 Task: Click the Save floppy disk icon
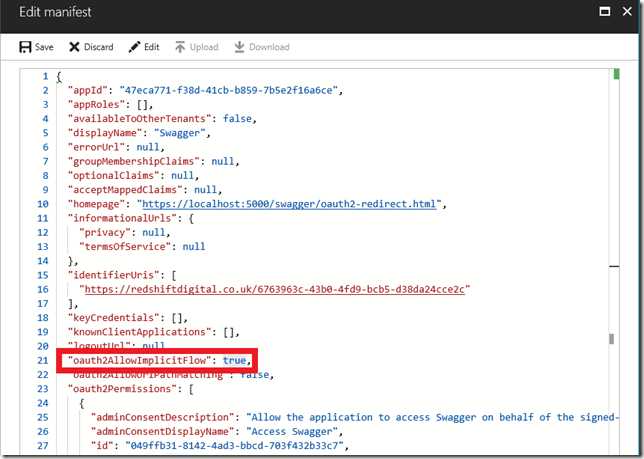[25, 47]
